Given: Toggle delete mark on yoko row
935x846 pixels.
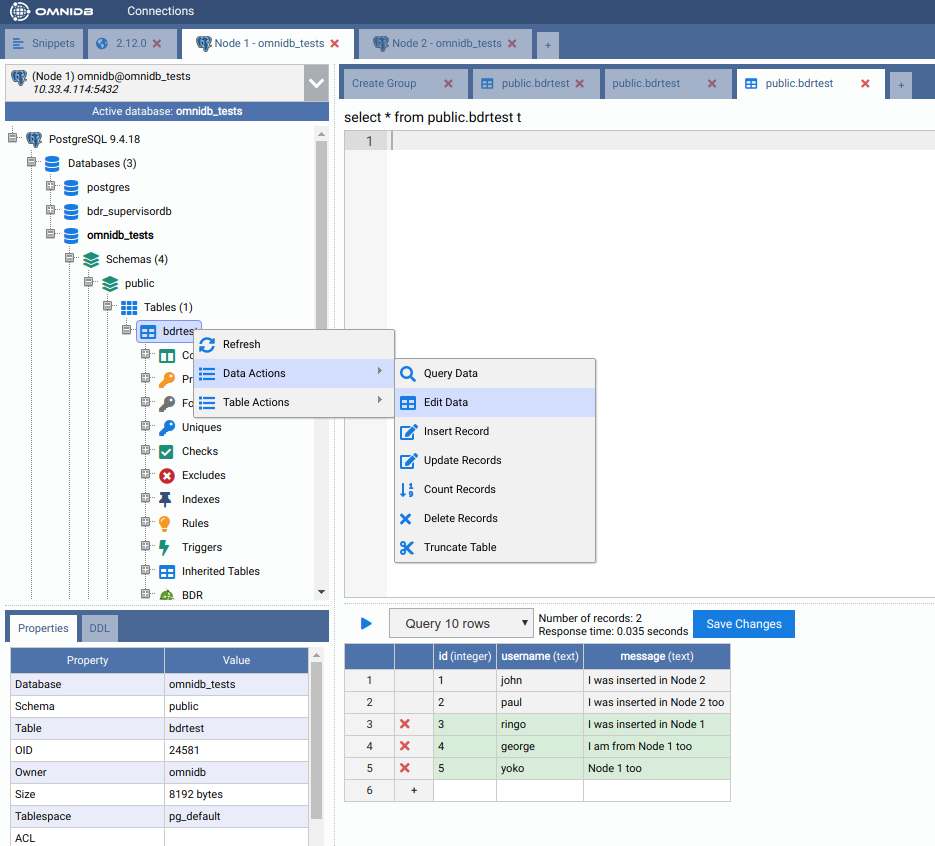Looking at the screenshot, I should [405, 768].
